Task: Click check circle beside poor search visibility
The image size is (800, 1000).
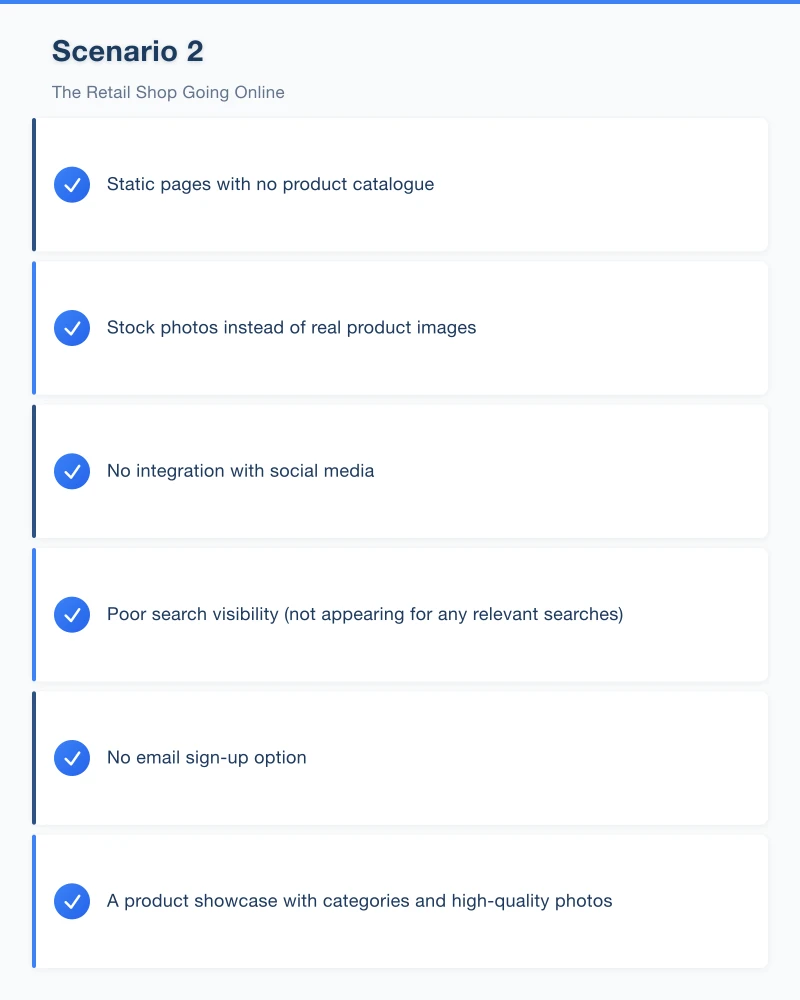Action: (x=72, y=614)
